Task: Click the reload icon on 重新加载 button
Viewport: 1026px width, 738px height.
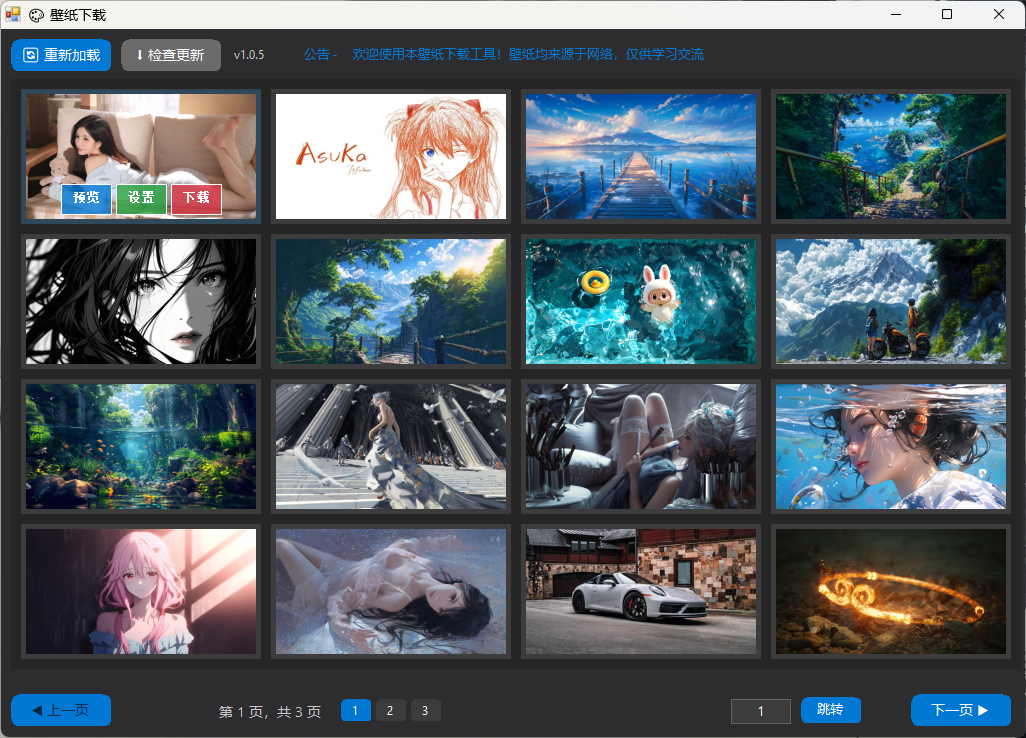Action: coord(31,55)
